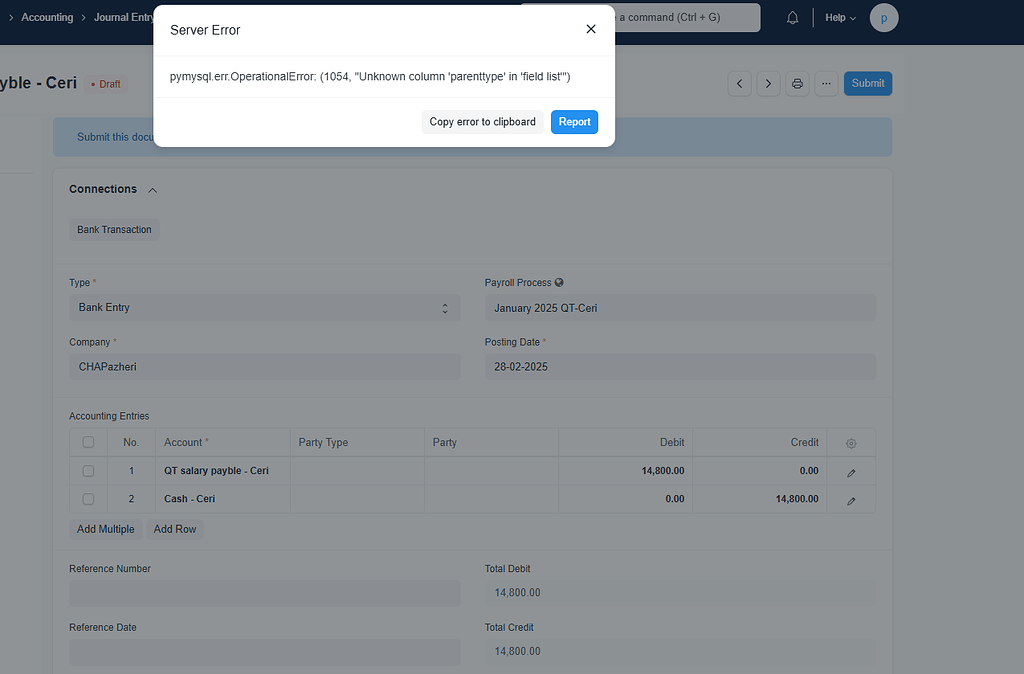
Task: Click the command search bar
Action: [687, 18]
